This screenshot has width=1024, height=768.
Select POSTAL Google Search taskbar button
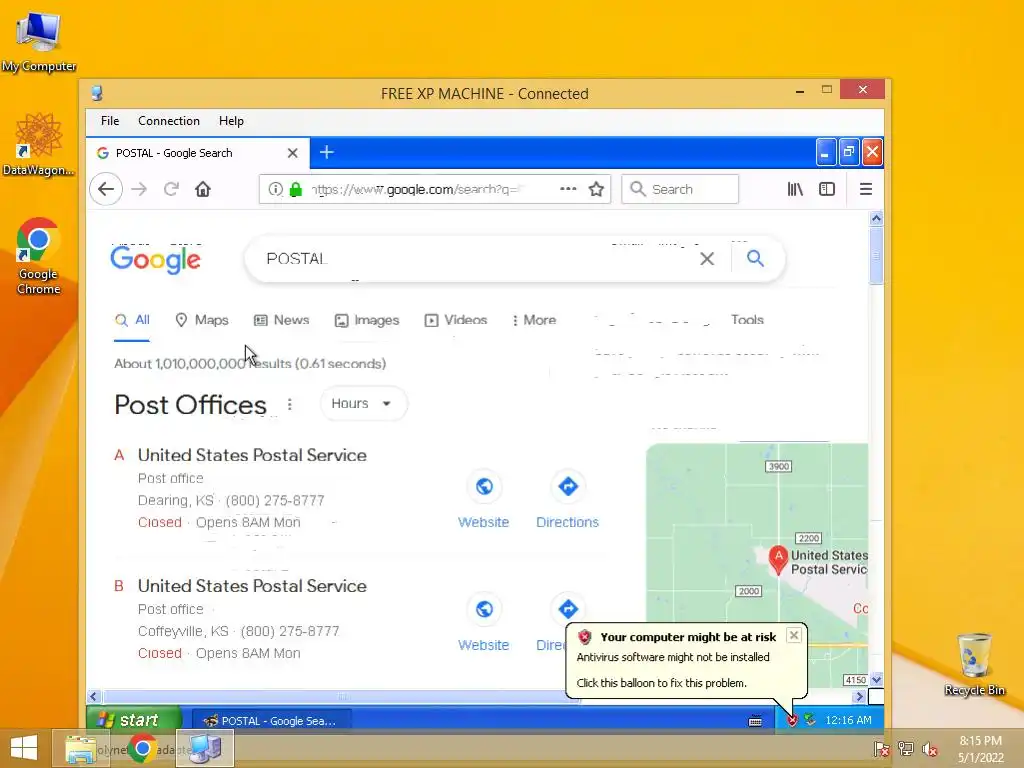[272, 720]
